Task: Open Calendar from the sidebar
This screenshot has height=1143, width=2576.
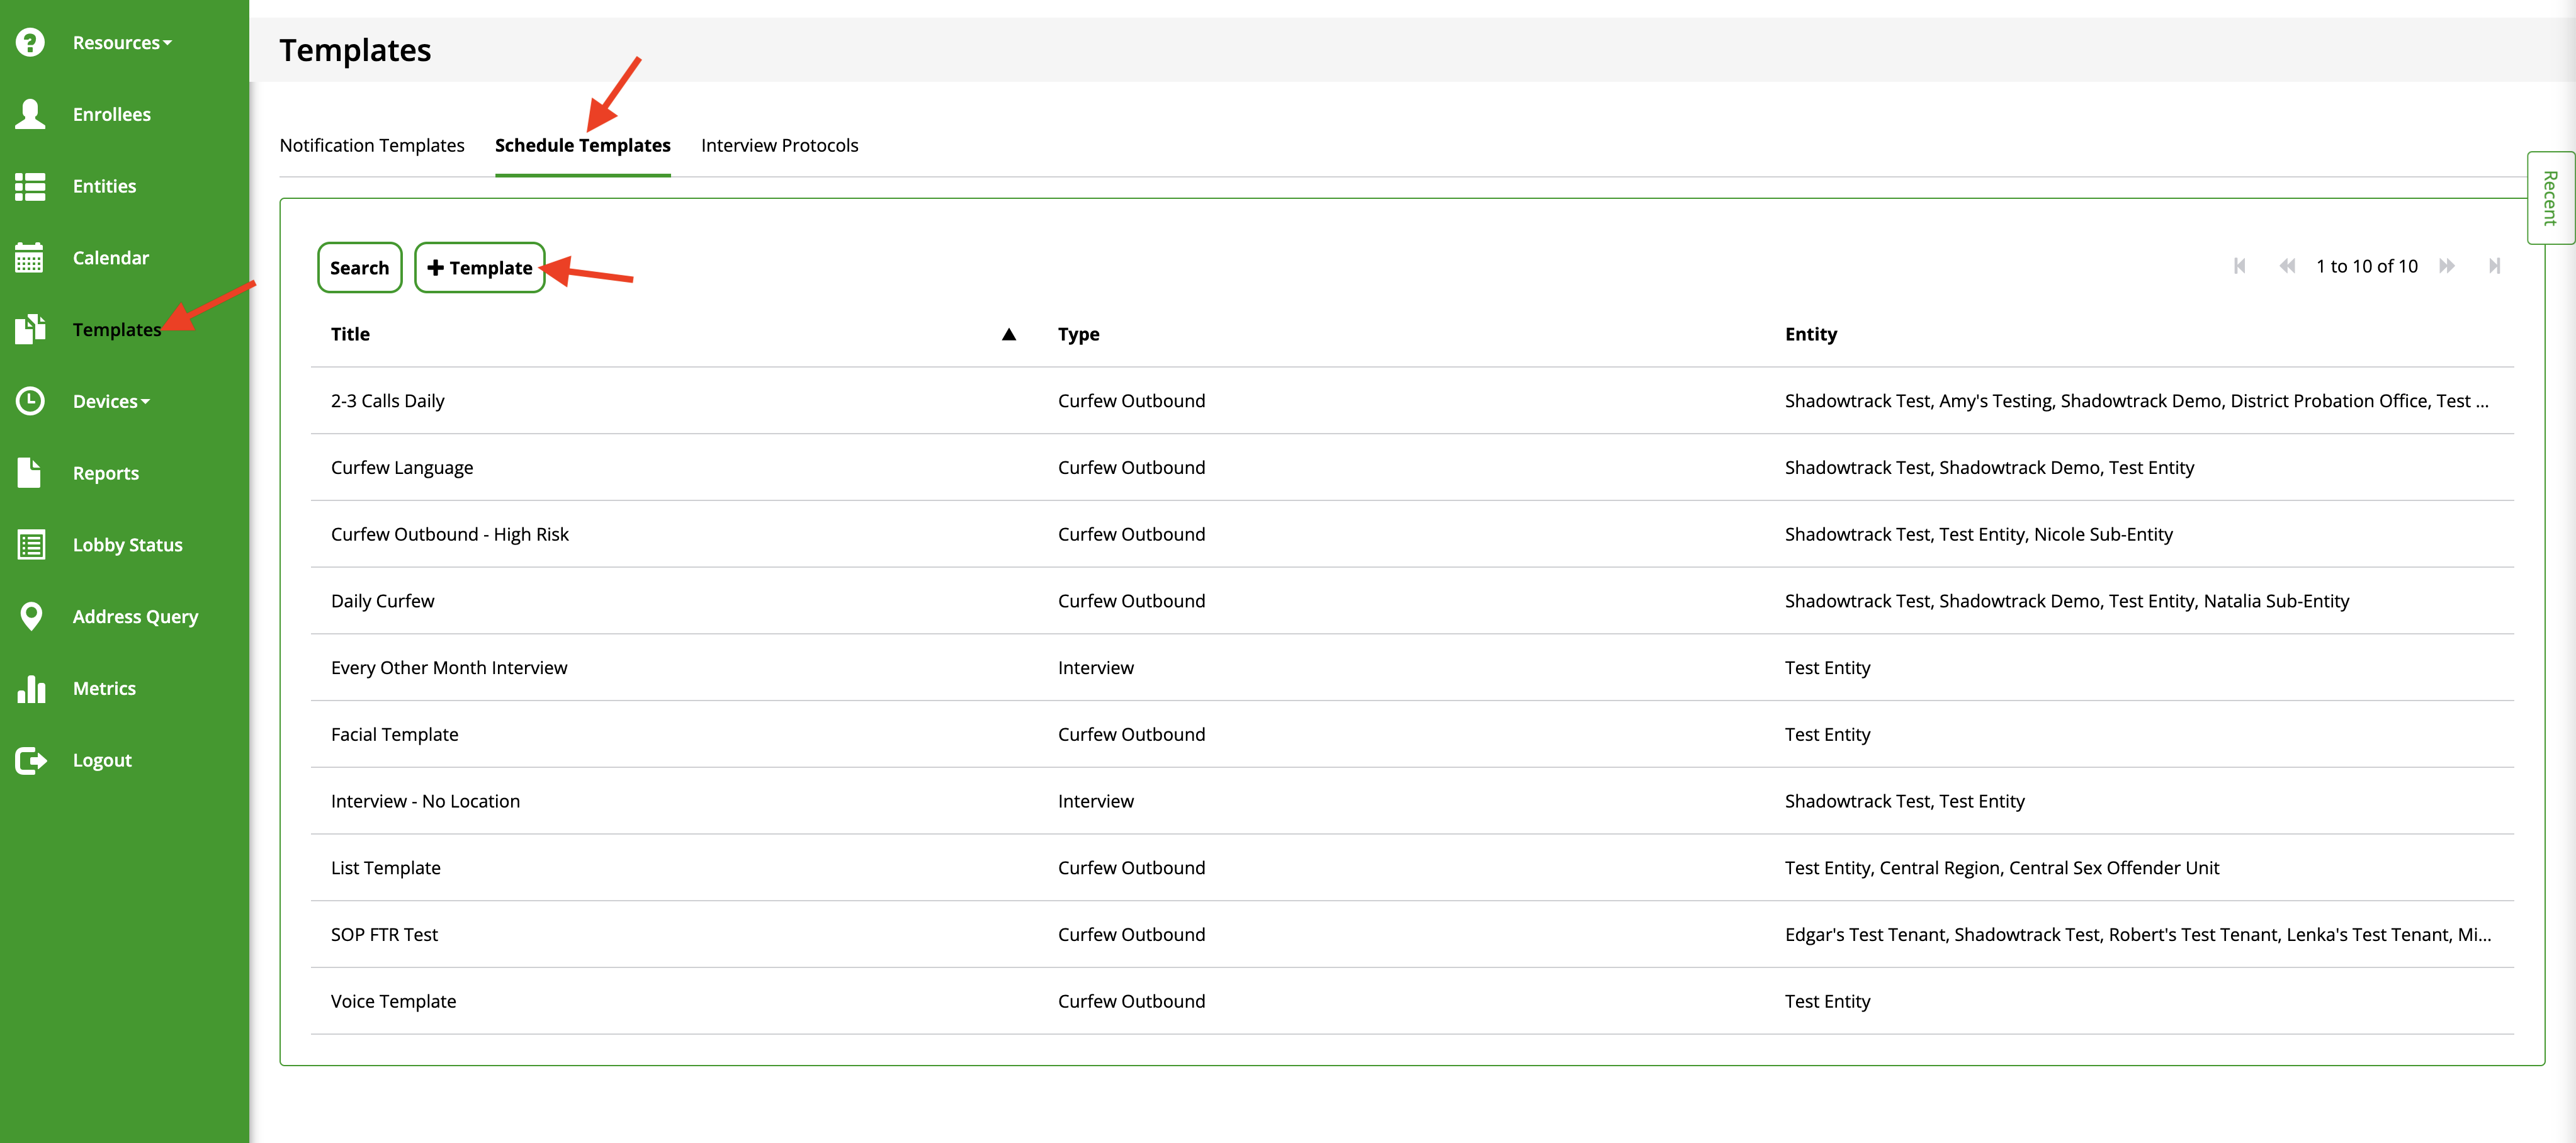Action: [111, 258]
